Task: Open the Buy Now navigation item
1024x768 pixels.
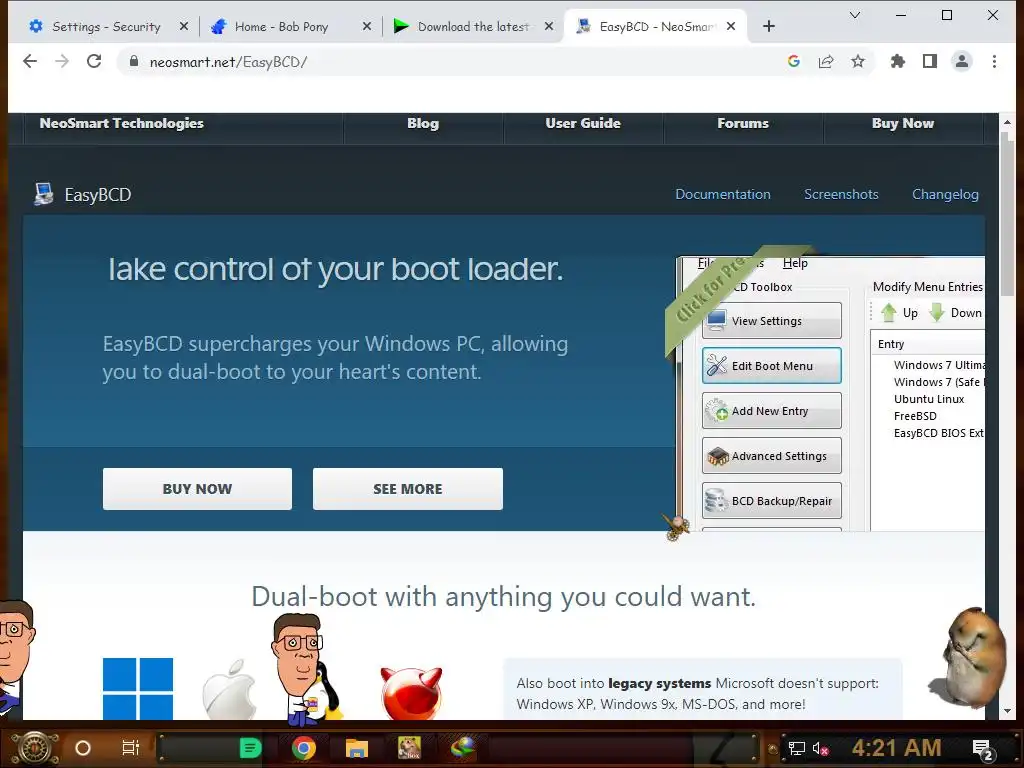Action: (903, 123)
